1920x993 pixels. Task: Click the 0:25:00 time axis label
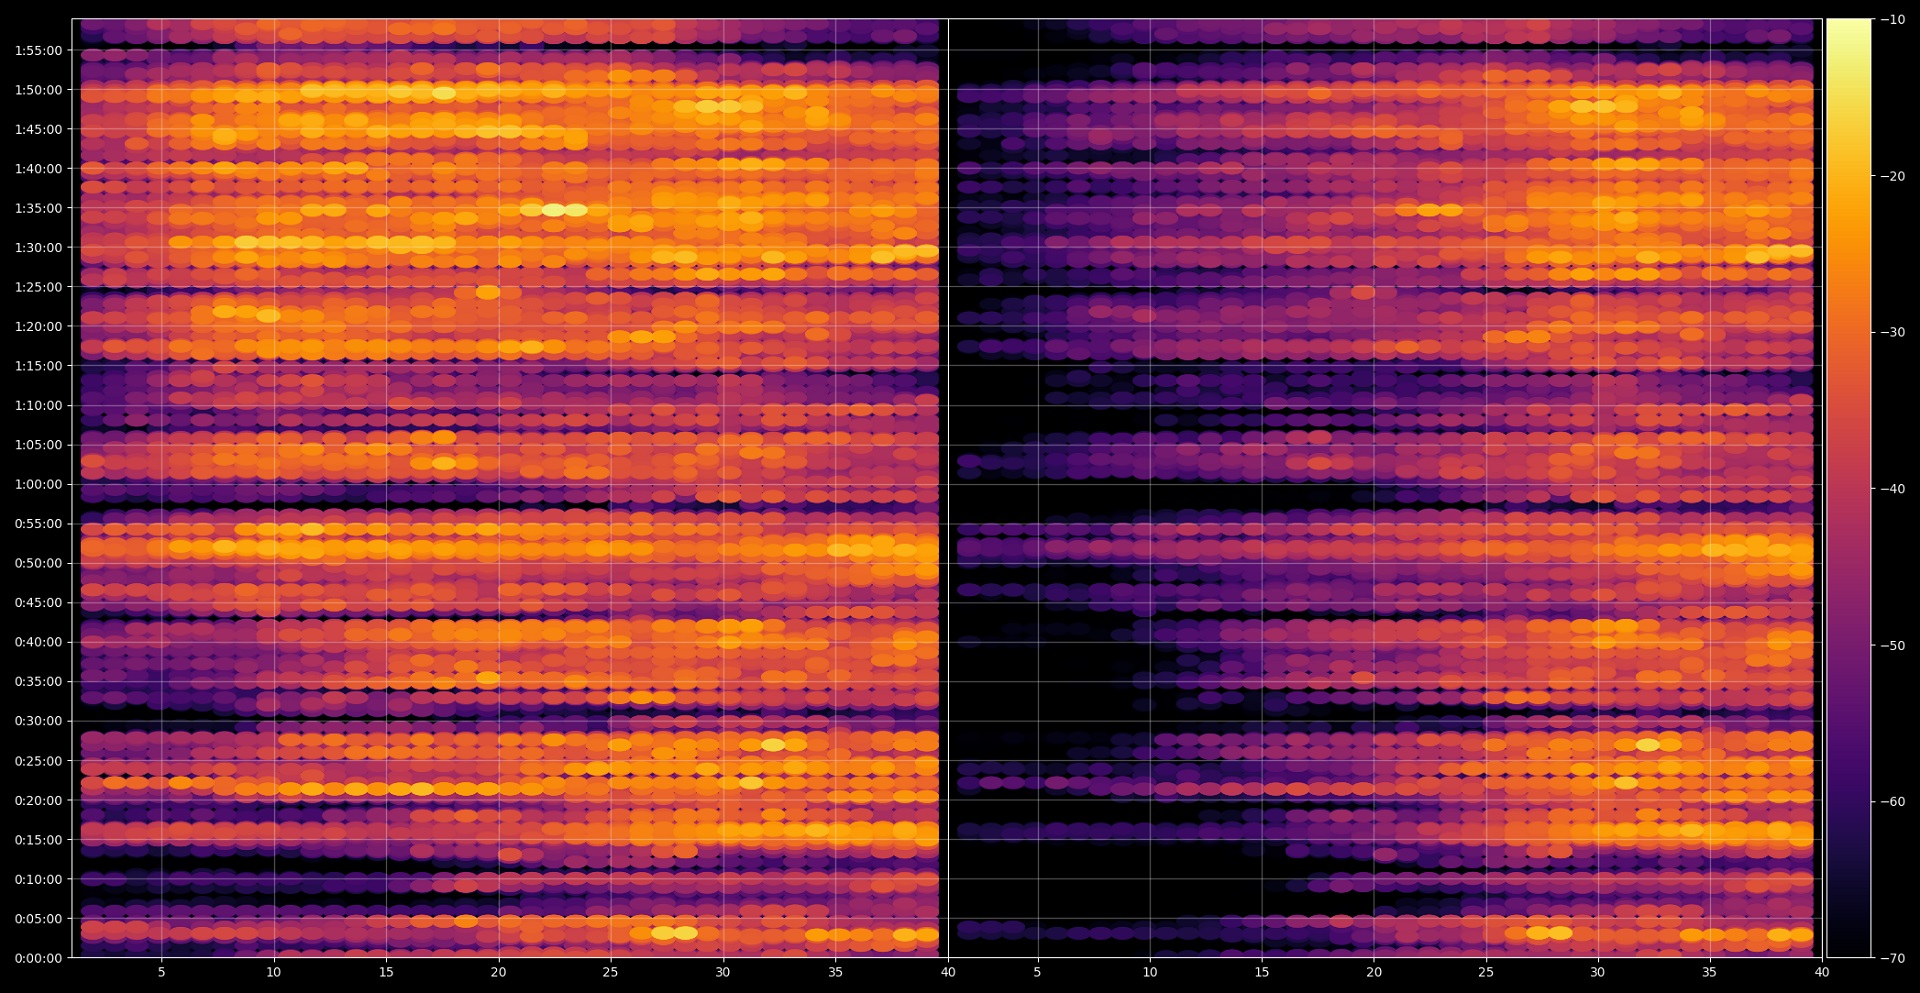click(x=38, y=761)
